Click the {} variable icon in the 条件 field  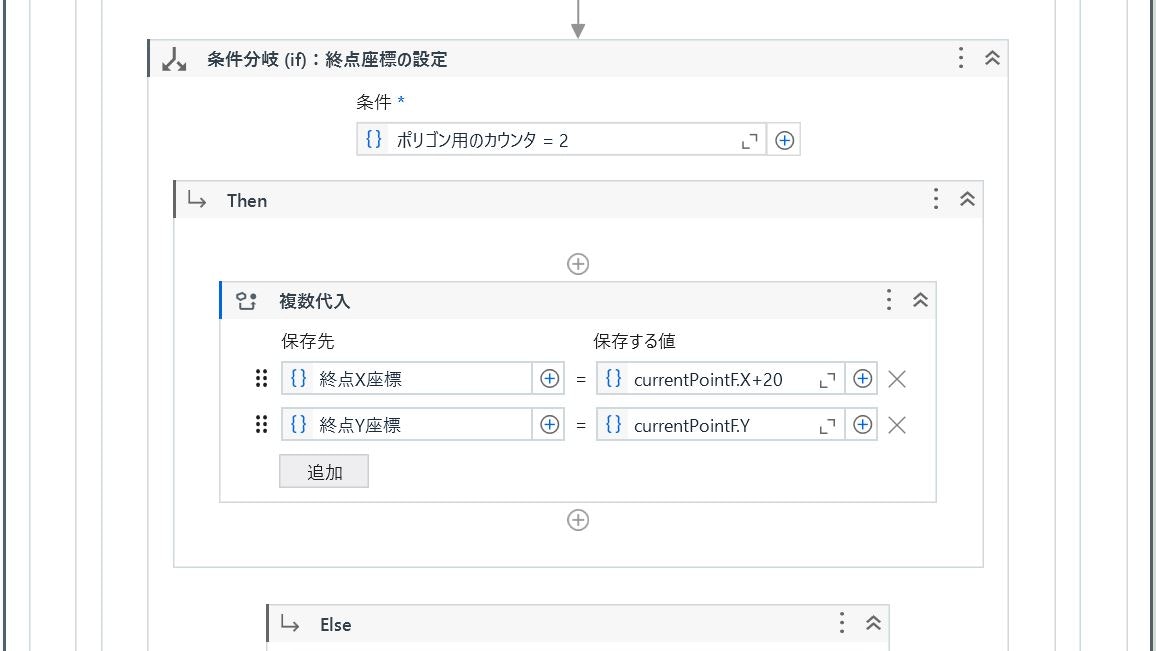tap(374, 139)
